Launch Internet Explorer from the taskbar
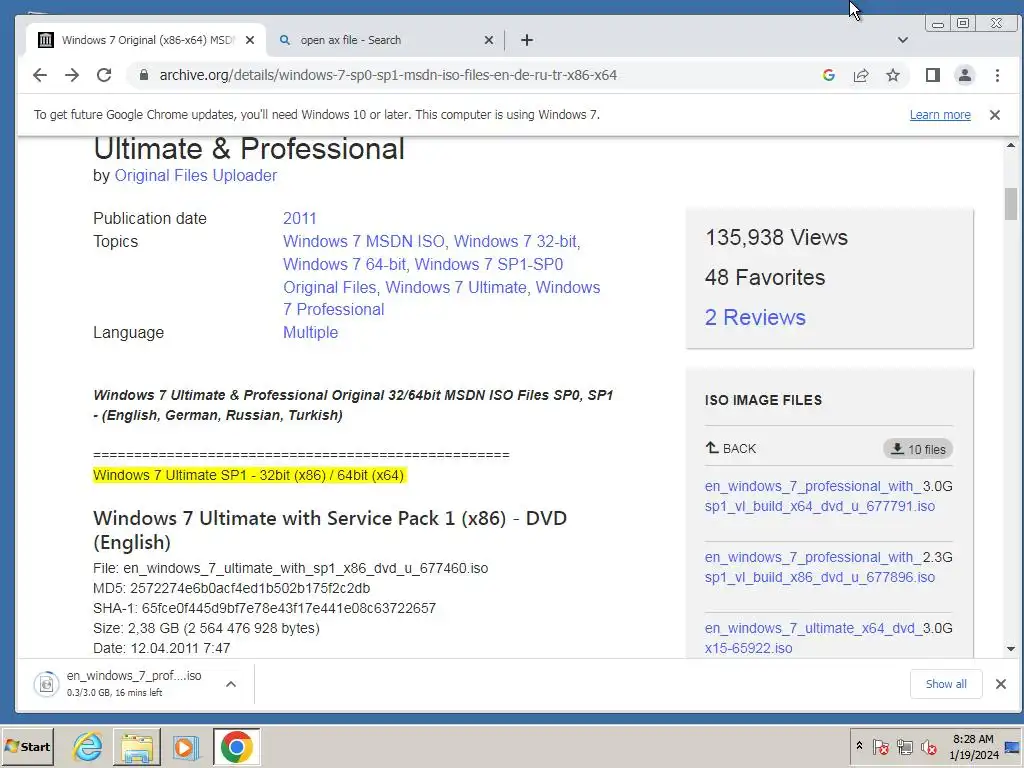Image resolution: width=1024 pixels, height=768 pixels. click(x=87, y=746)
